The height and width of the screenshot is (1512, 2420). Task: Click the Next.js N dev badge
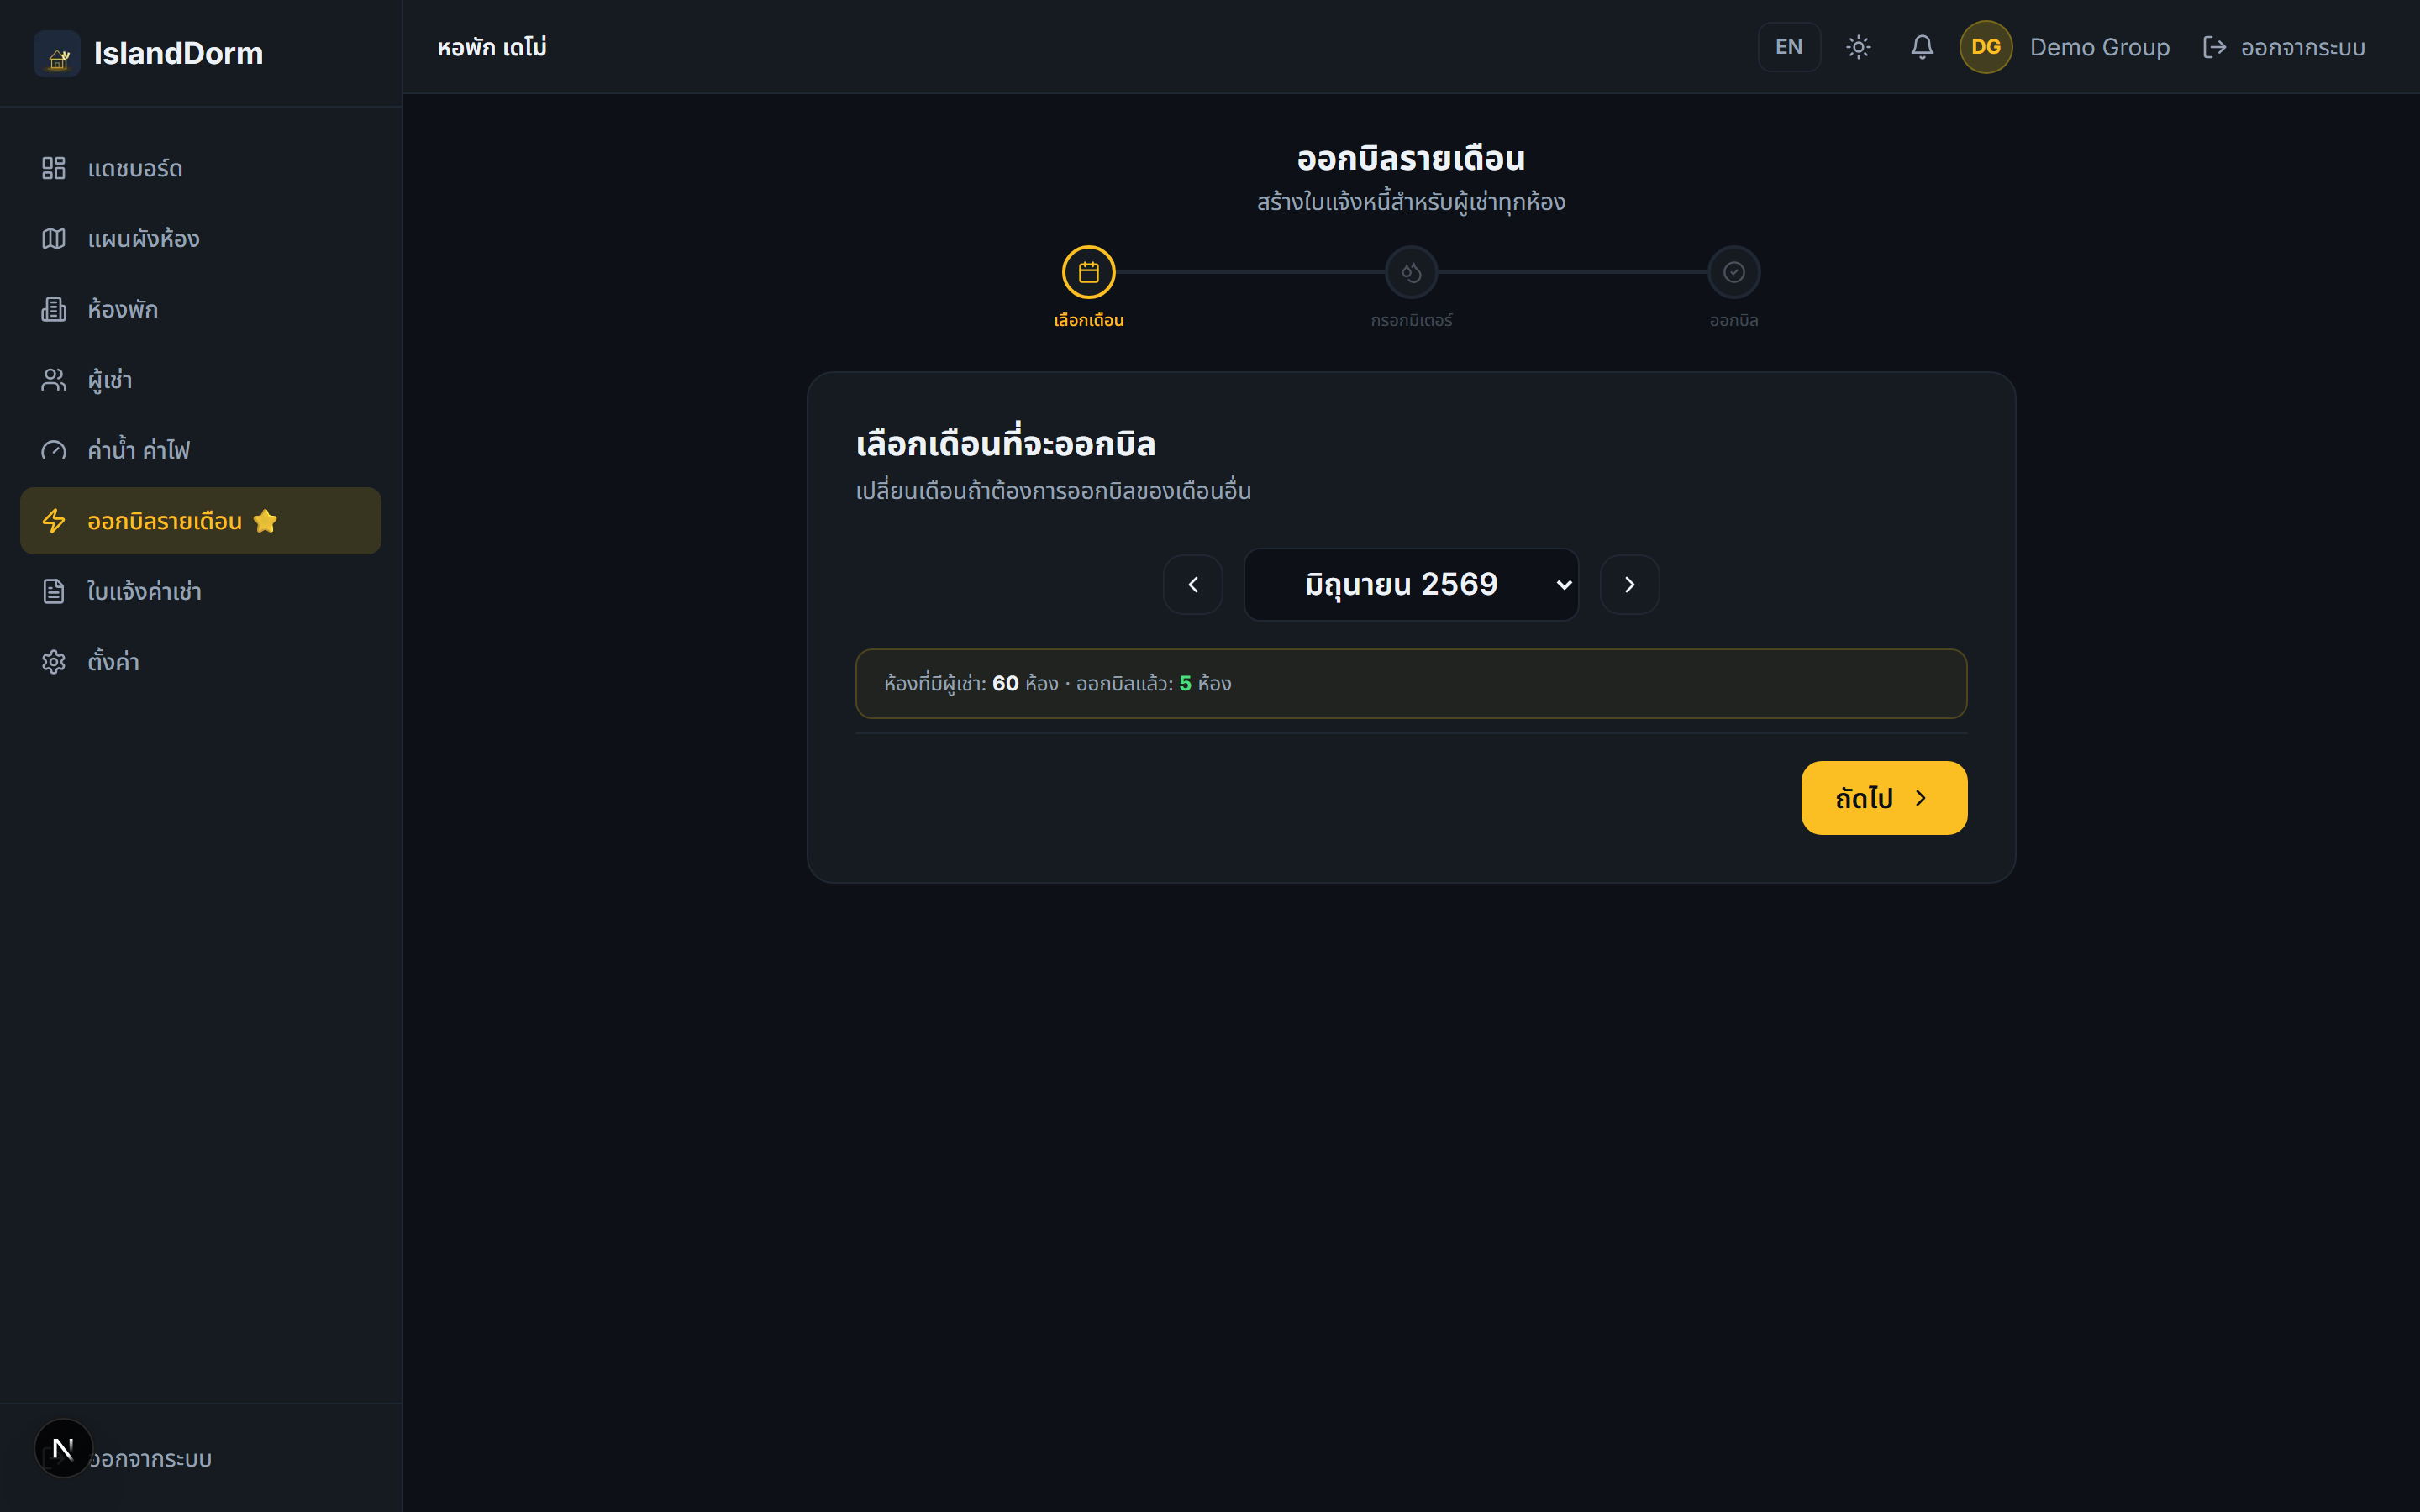[x=63, y=1448]
